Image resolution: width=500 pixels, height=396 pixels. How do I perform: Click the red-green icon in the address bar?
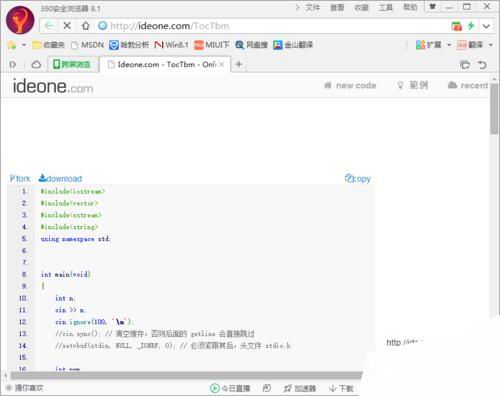coord(457,26)
